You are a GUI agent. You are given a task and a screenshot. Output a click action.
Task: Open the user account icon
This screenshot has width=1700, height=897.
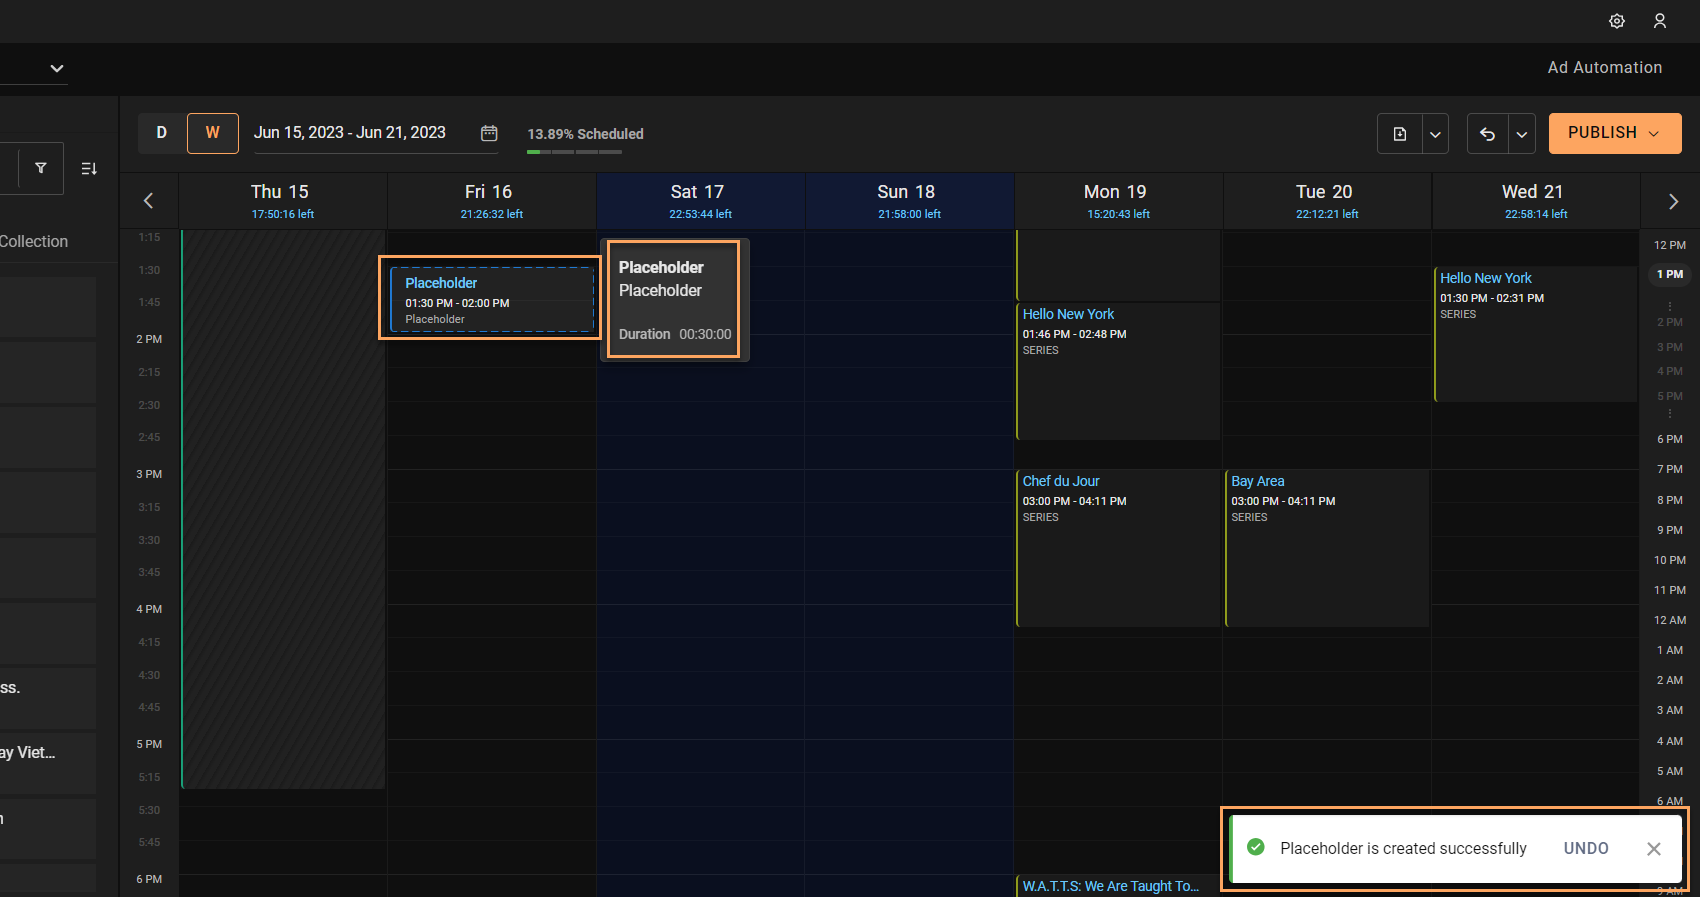pyautogui.click(x=1660, y=21)
